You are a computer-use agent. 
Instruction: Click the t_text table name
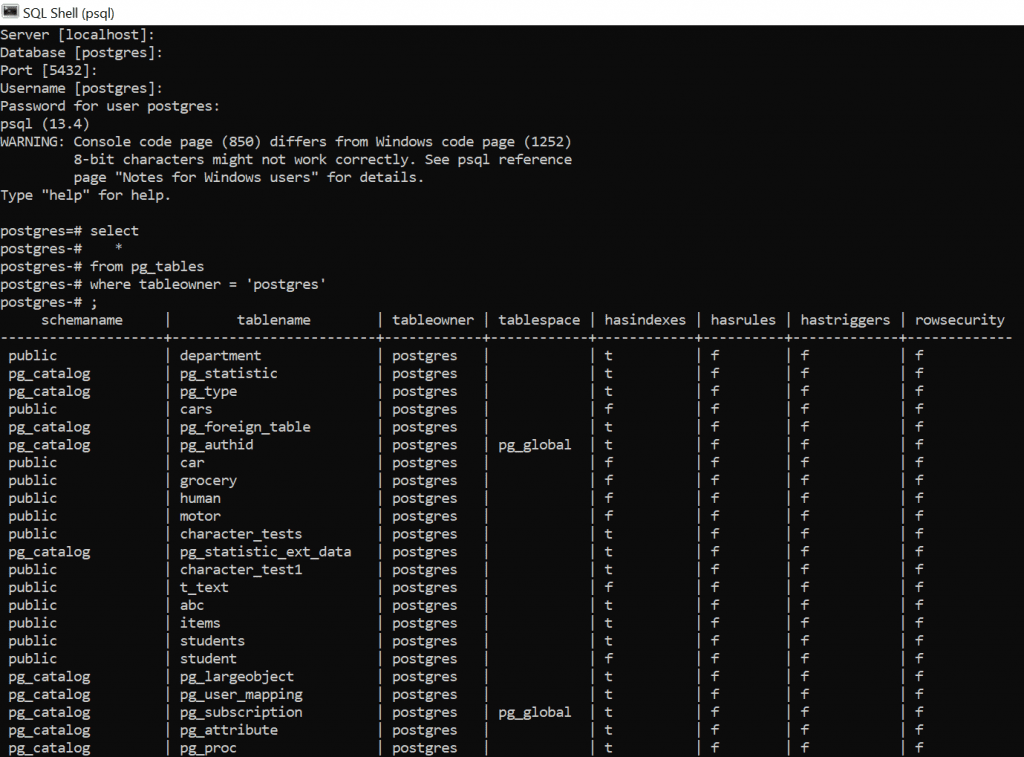pos(204,587)
